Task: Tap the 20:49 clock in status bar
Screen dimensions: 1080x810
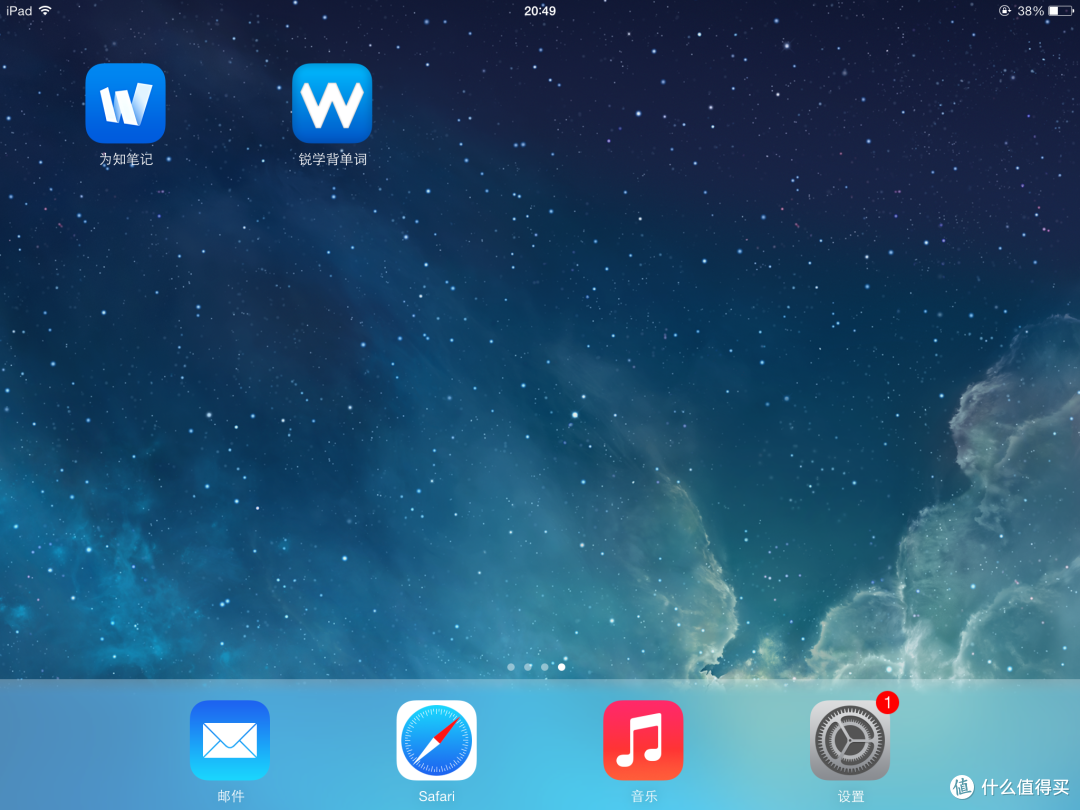Action: tap(539, 10)
